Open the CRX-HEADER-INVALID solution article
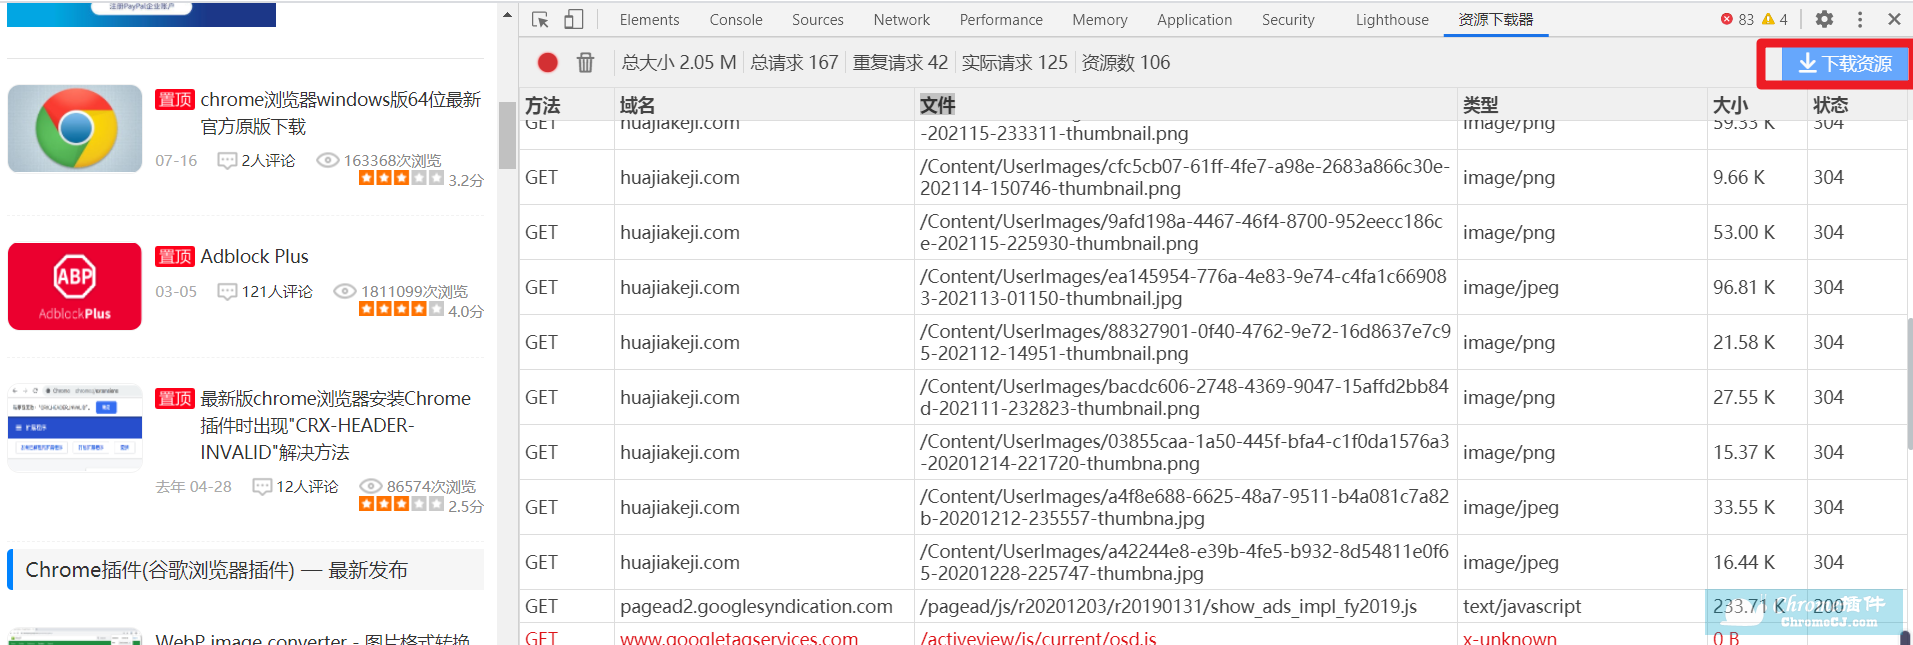This screenshot has width=1913, height=645. pyautogui.click(x=336, y=425)
